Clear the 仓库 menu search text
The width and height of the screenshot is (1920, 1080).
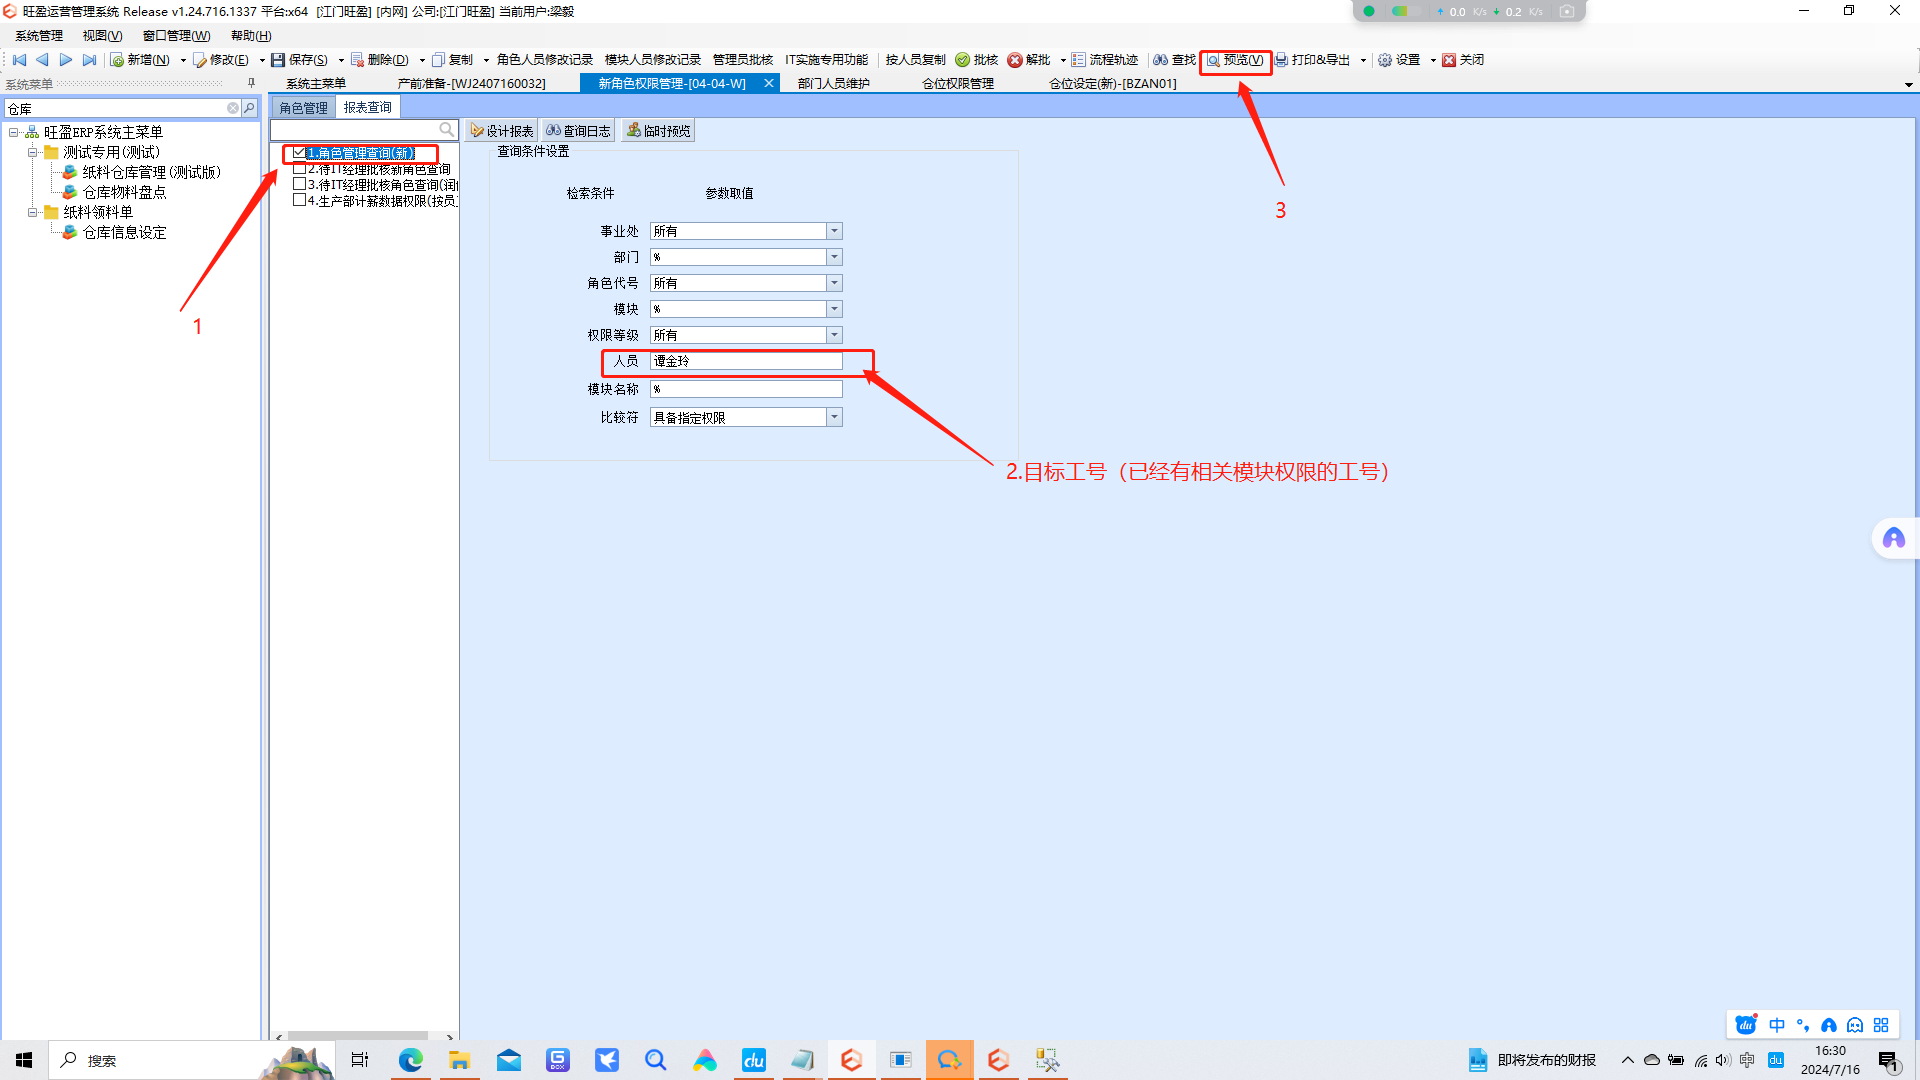tap(233, 108)
